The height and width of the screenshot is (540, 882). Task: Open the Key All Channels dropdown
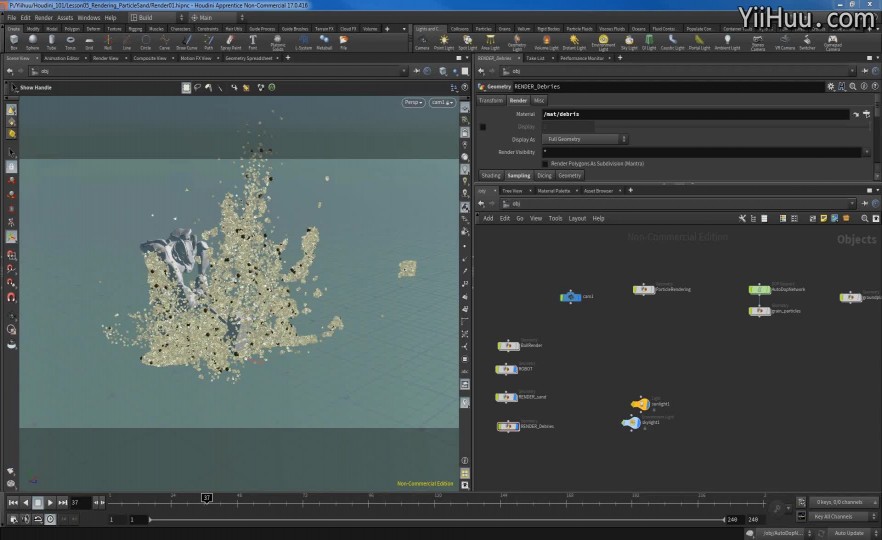[844, 516]
